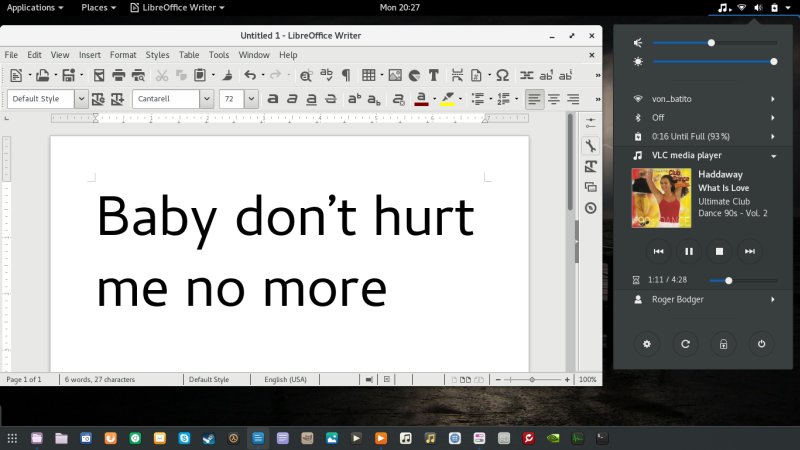The image size is (800, 450).
Task: Open the font size 72 dropdown
Action: (x=251, y=99)
